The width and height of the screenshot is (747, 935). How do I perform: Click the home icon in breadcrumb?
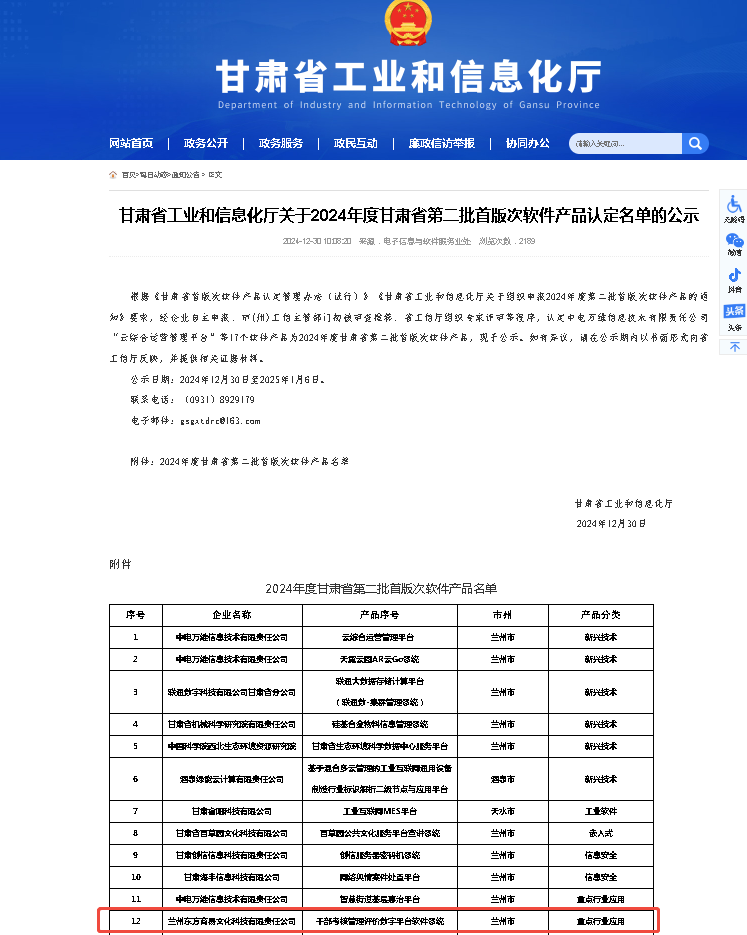[113, 175]
